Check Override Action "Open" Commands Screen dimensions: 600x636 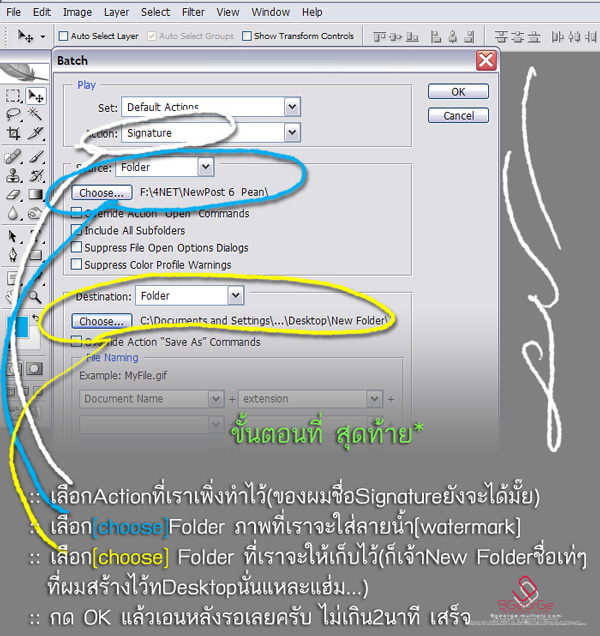[x=76, y=213]
